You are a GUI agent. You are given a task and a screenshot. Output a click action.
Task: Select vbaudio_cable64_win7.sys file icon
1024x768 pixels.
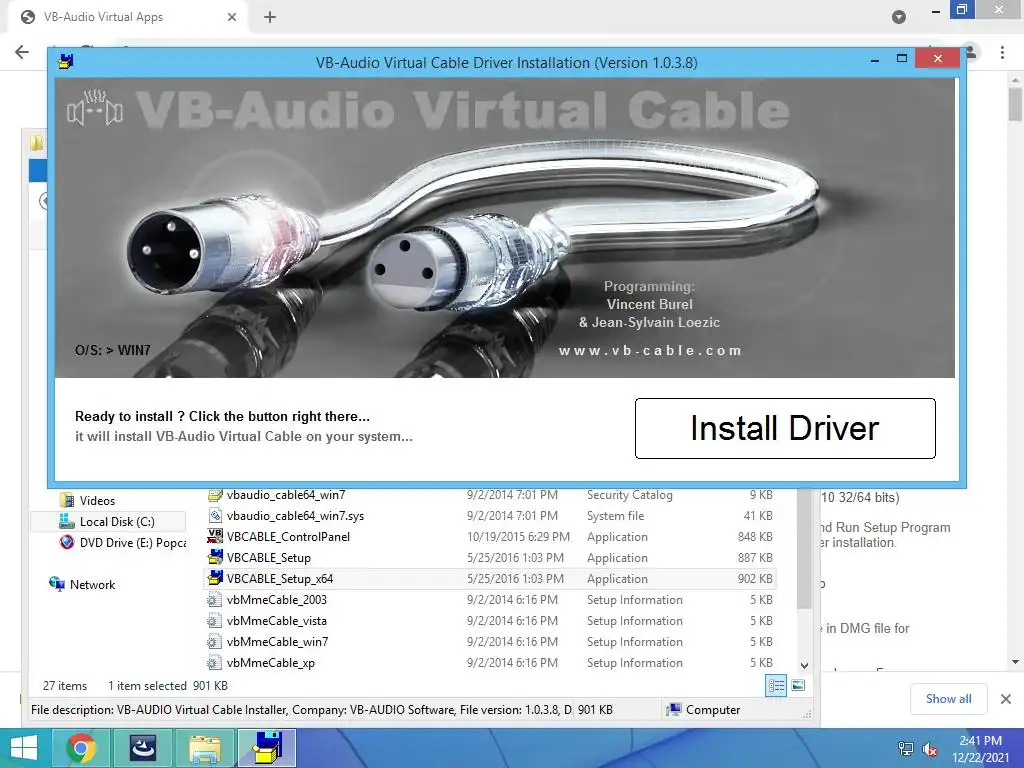pos(215,515)
